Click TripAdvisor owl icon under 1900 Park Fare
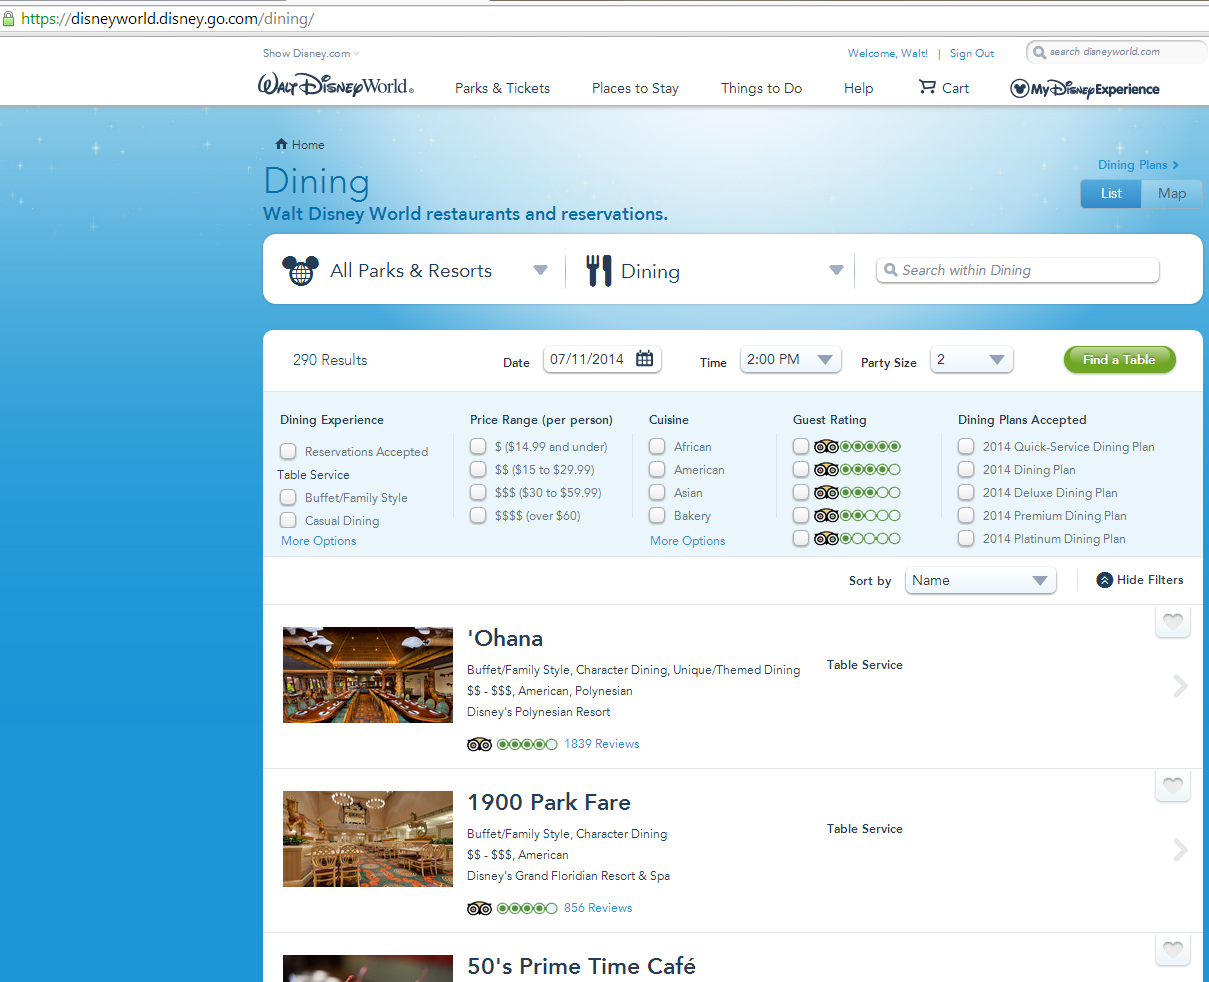The width and height of the screenshot is (1209, 982). coord(479,908)
